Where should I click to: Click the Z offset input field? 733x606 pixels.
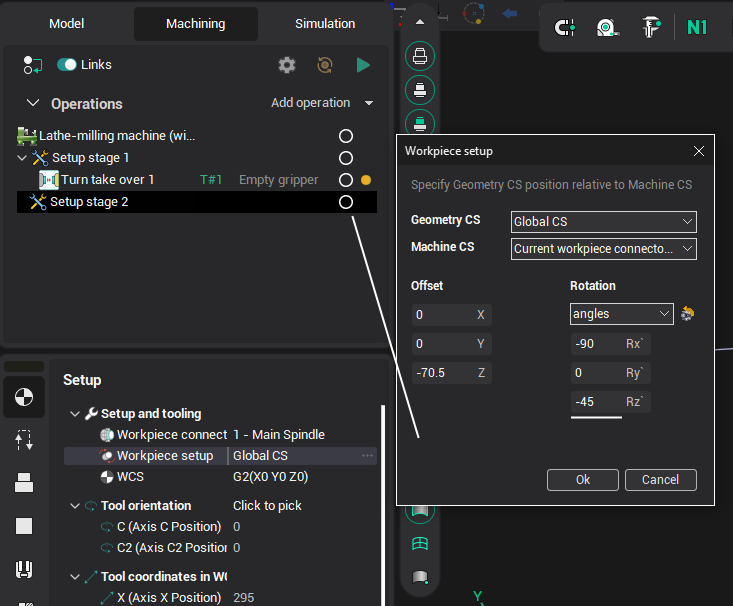pos(442,373)
